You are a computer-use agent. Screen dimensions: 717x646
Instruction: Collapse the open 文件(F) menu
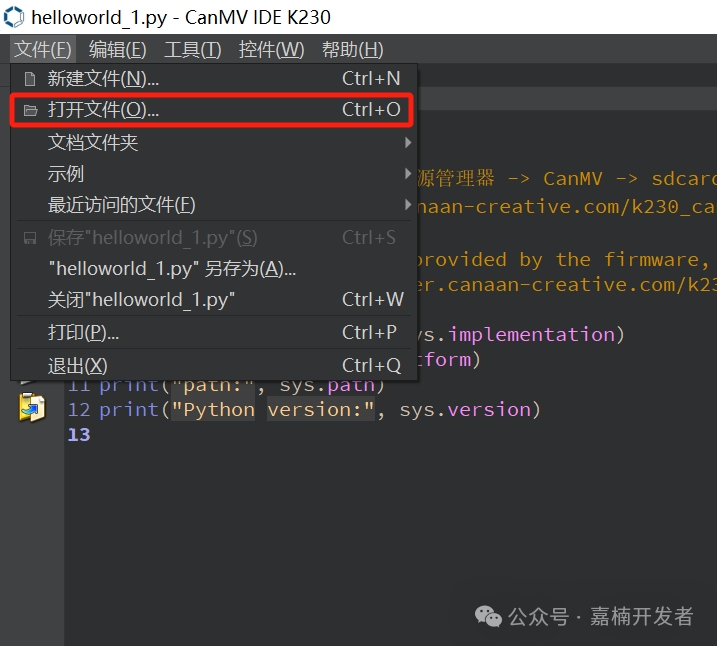click(43, 49)
